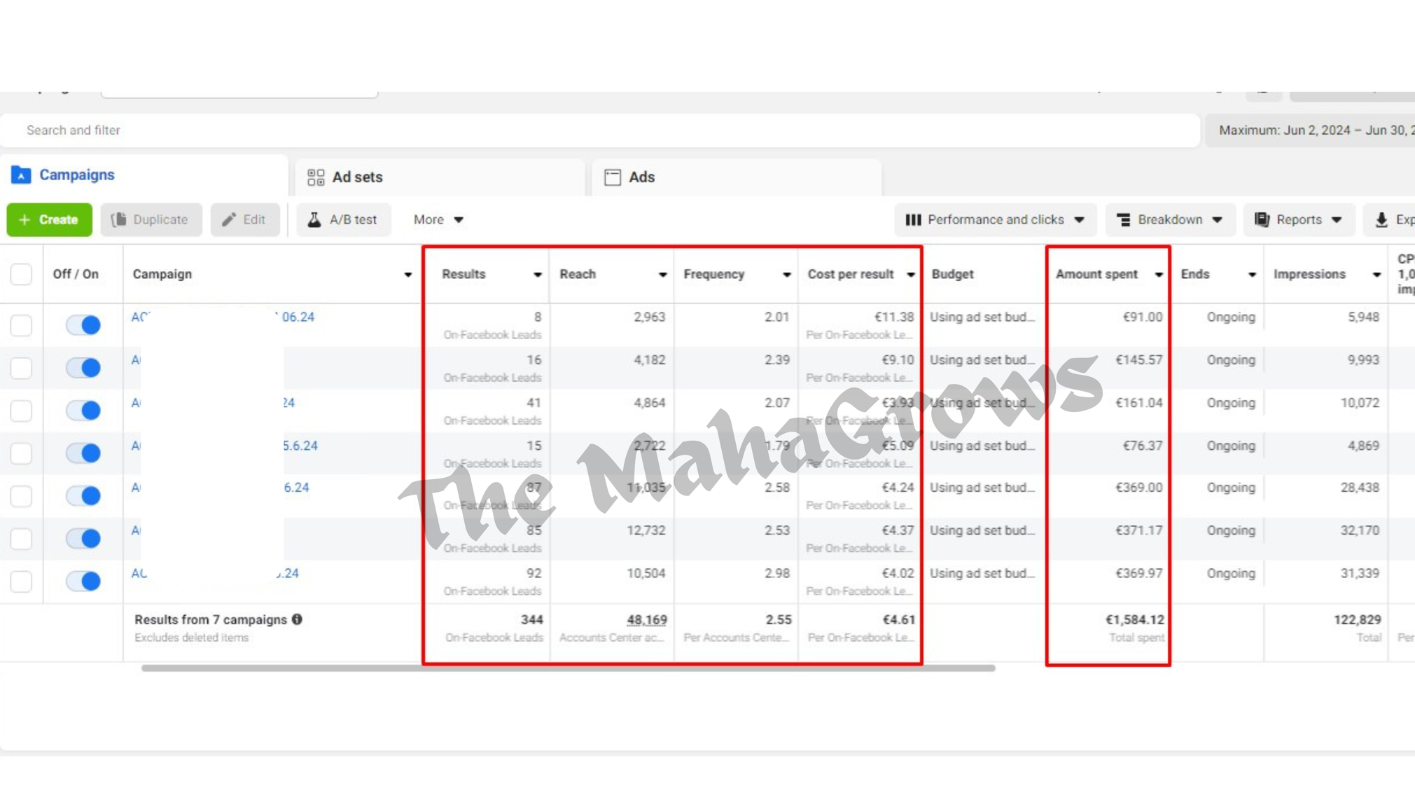Select checkbox for the campaign spending €161.04

(21, 411)
